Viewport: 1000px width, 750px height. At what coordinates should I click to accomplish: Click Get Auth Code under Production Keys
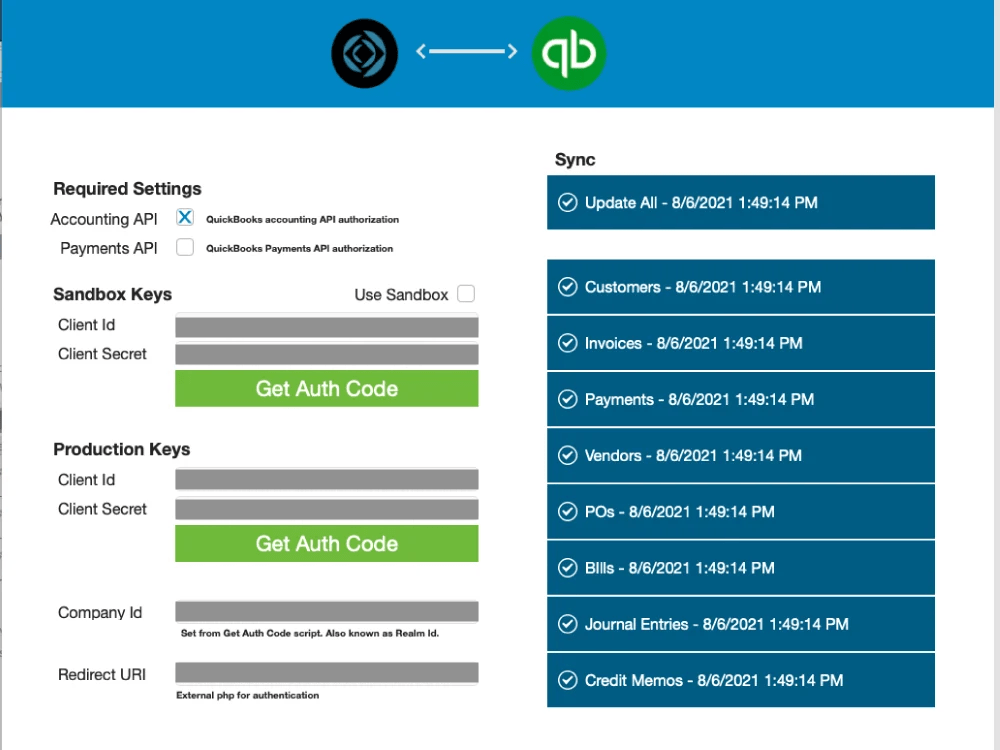pos(326,544)
